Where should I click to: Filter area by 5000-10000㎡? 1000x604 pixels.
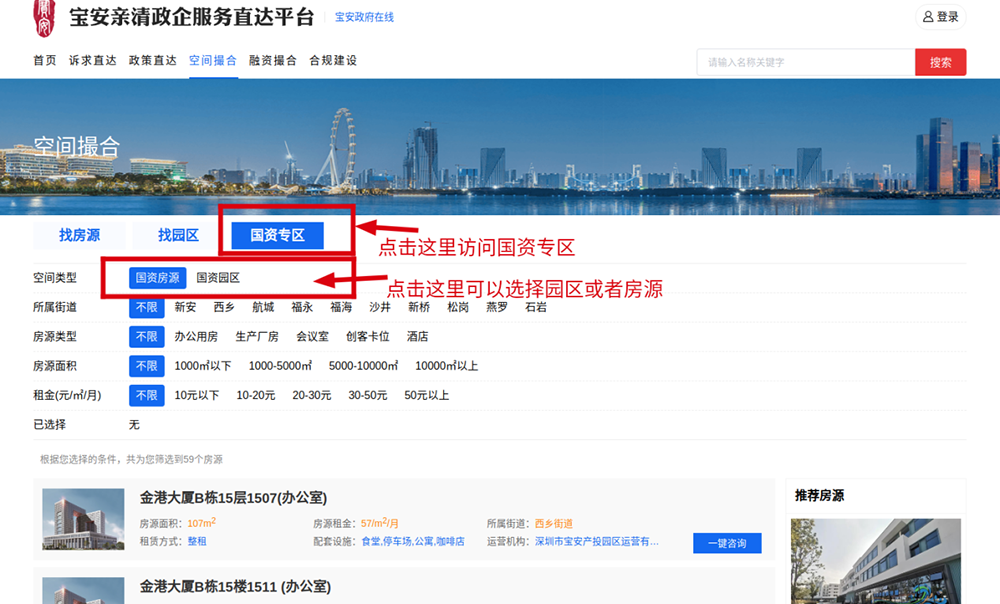coord(364,366)
